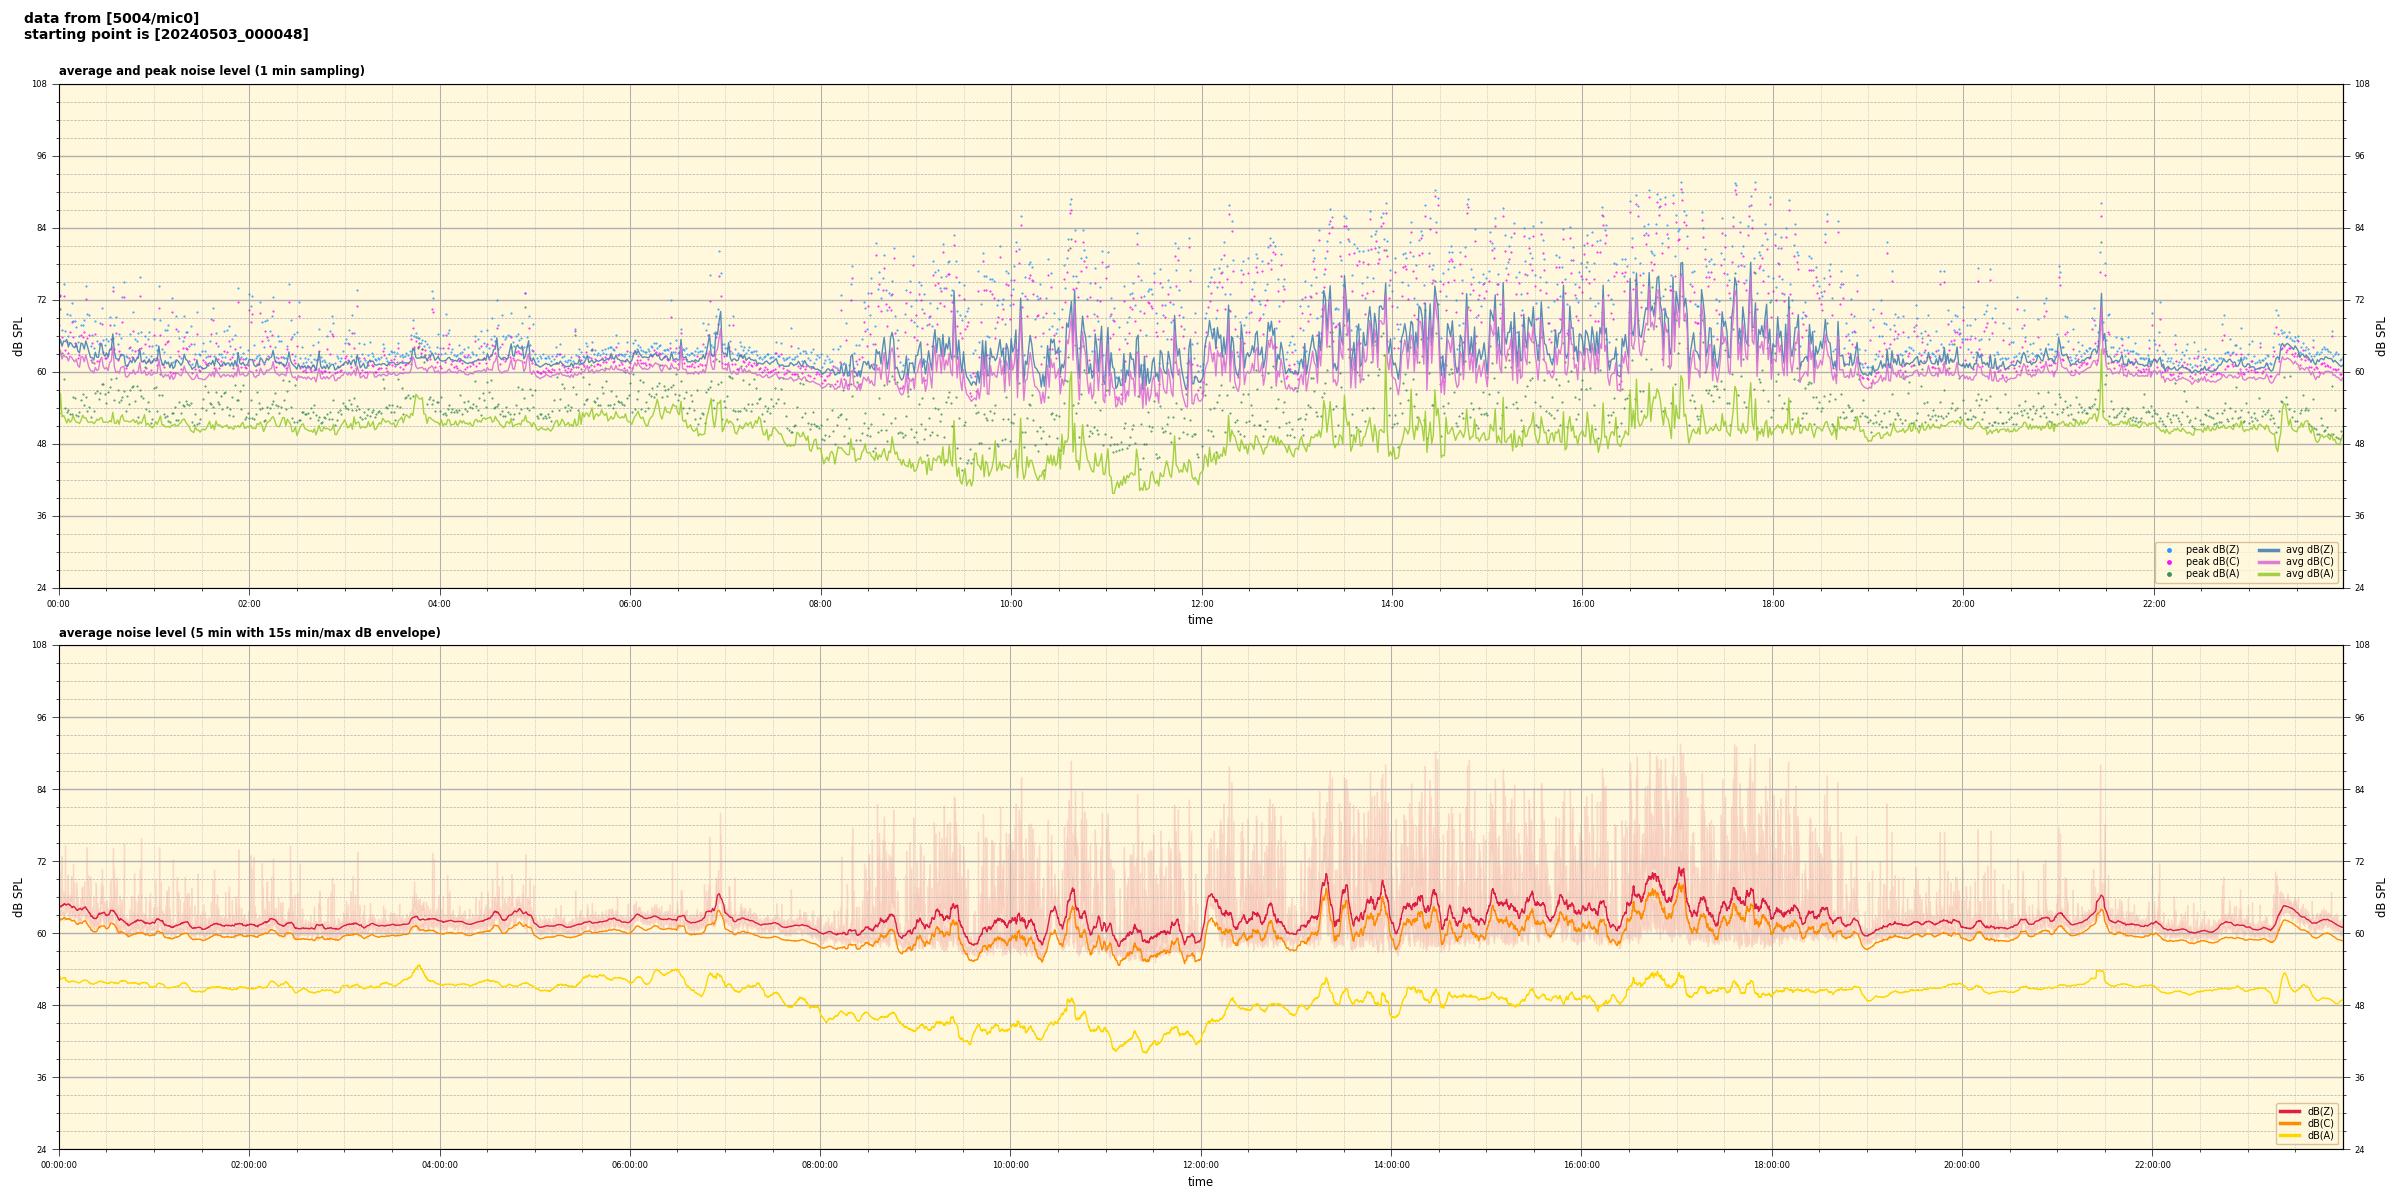The image size is (2400, 1200).
Task: Click the peak dB(Z) legend marker
Action: [2169, 550]
